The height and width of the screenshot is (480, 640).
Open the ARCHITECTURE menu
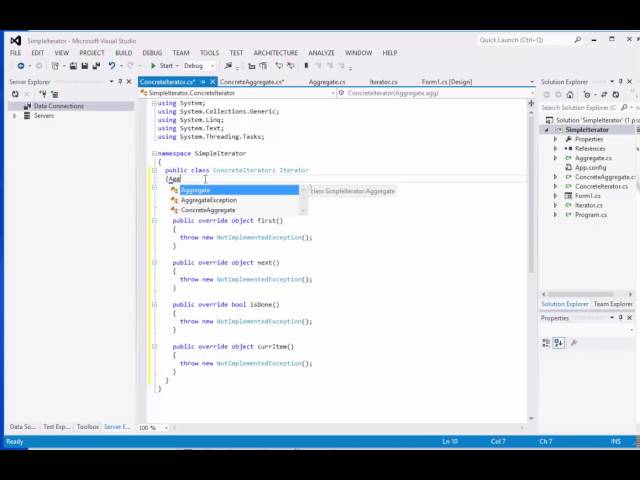(x=276, y=53)
